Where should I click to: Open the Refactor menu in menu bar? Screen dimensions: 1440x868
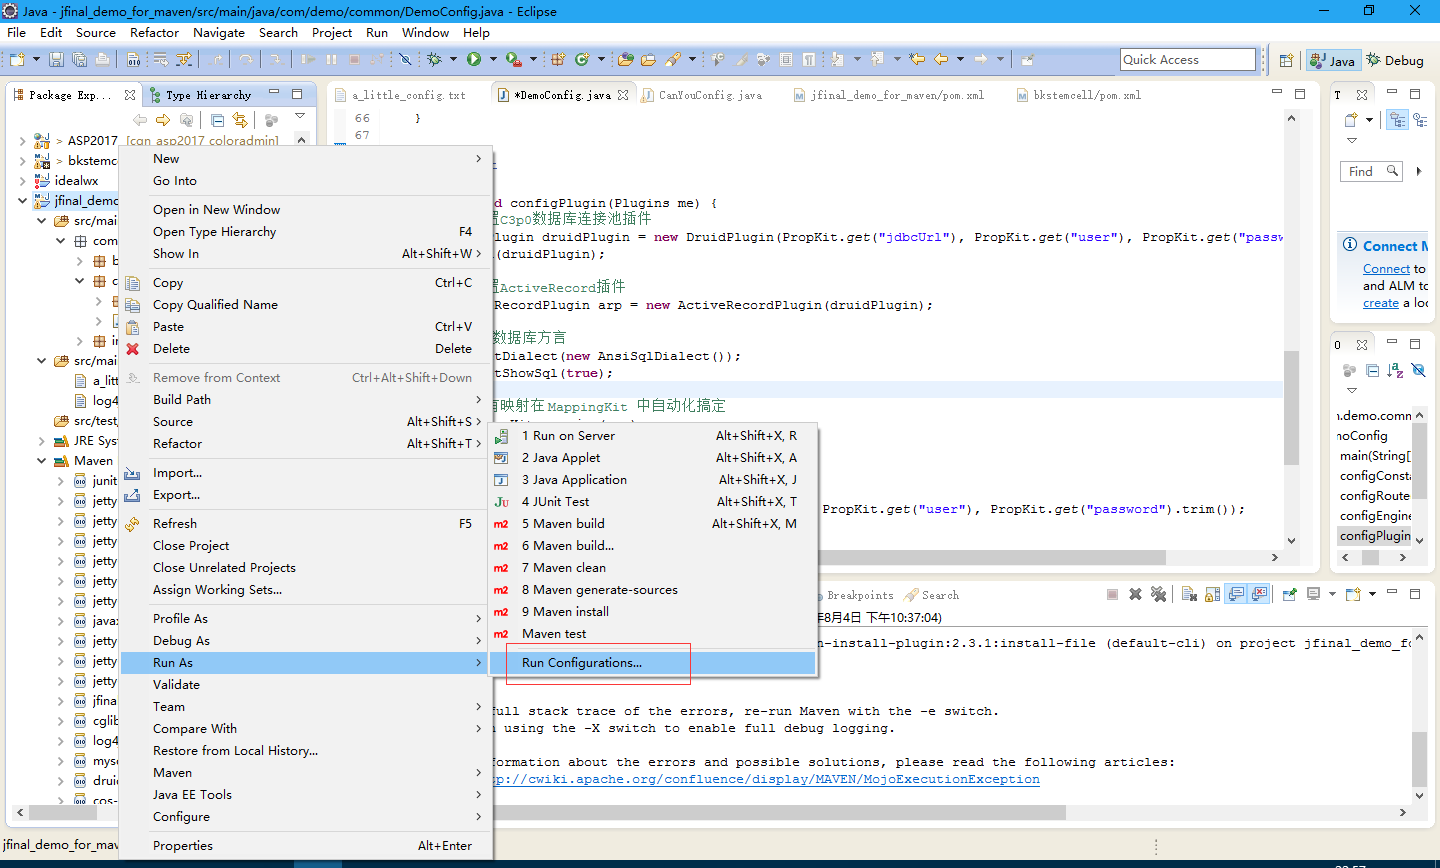pos(154,33)
